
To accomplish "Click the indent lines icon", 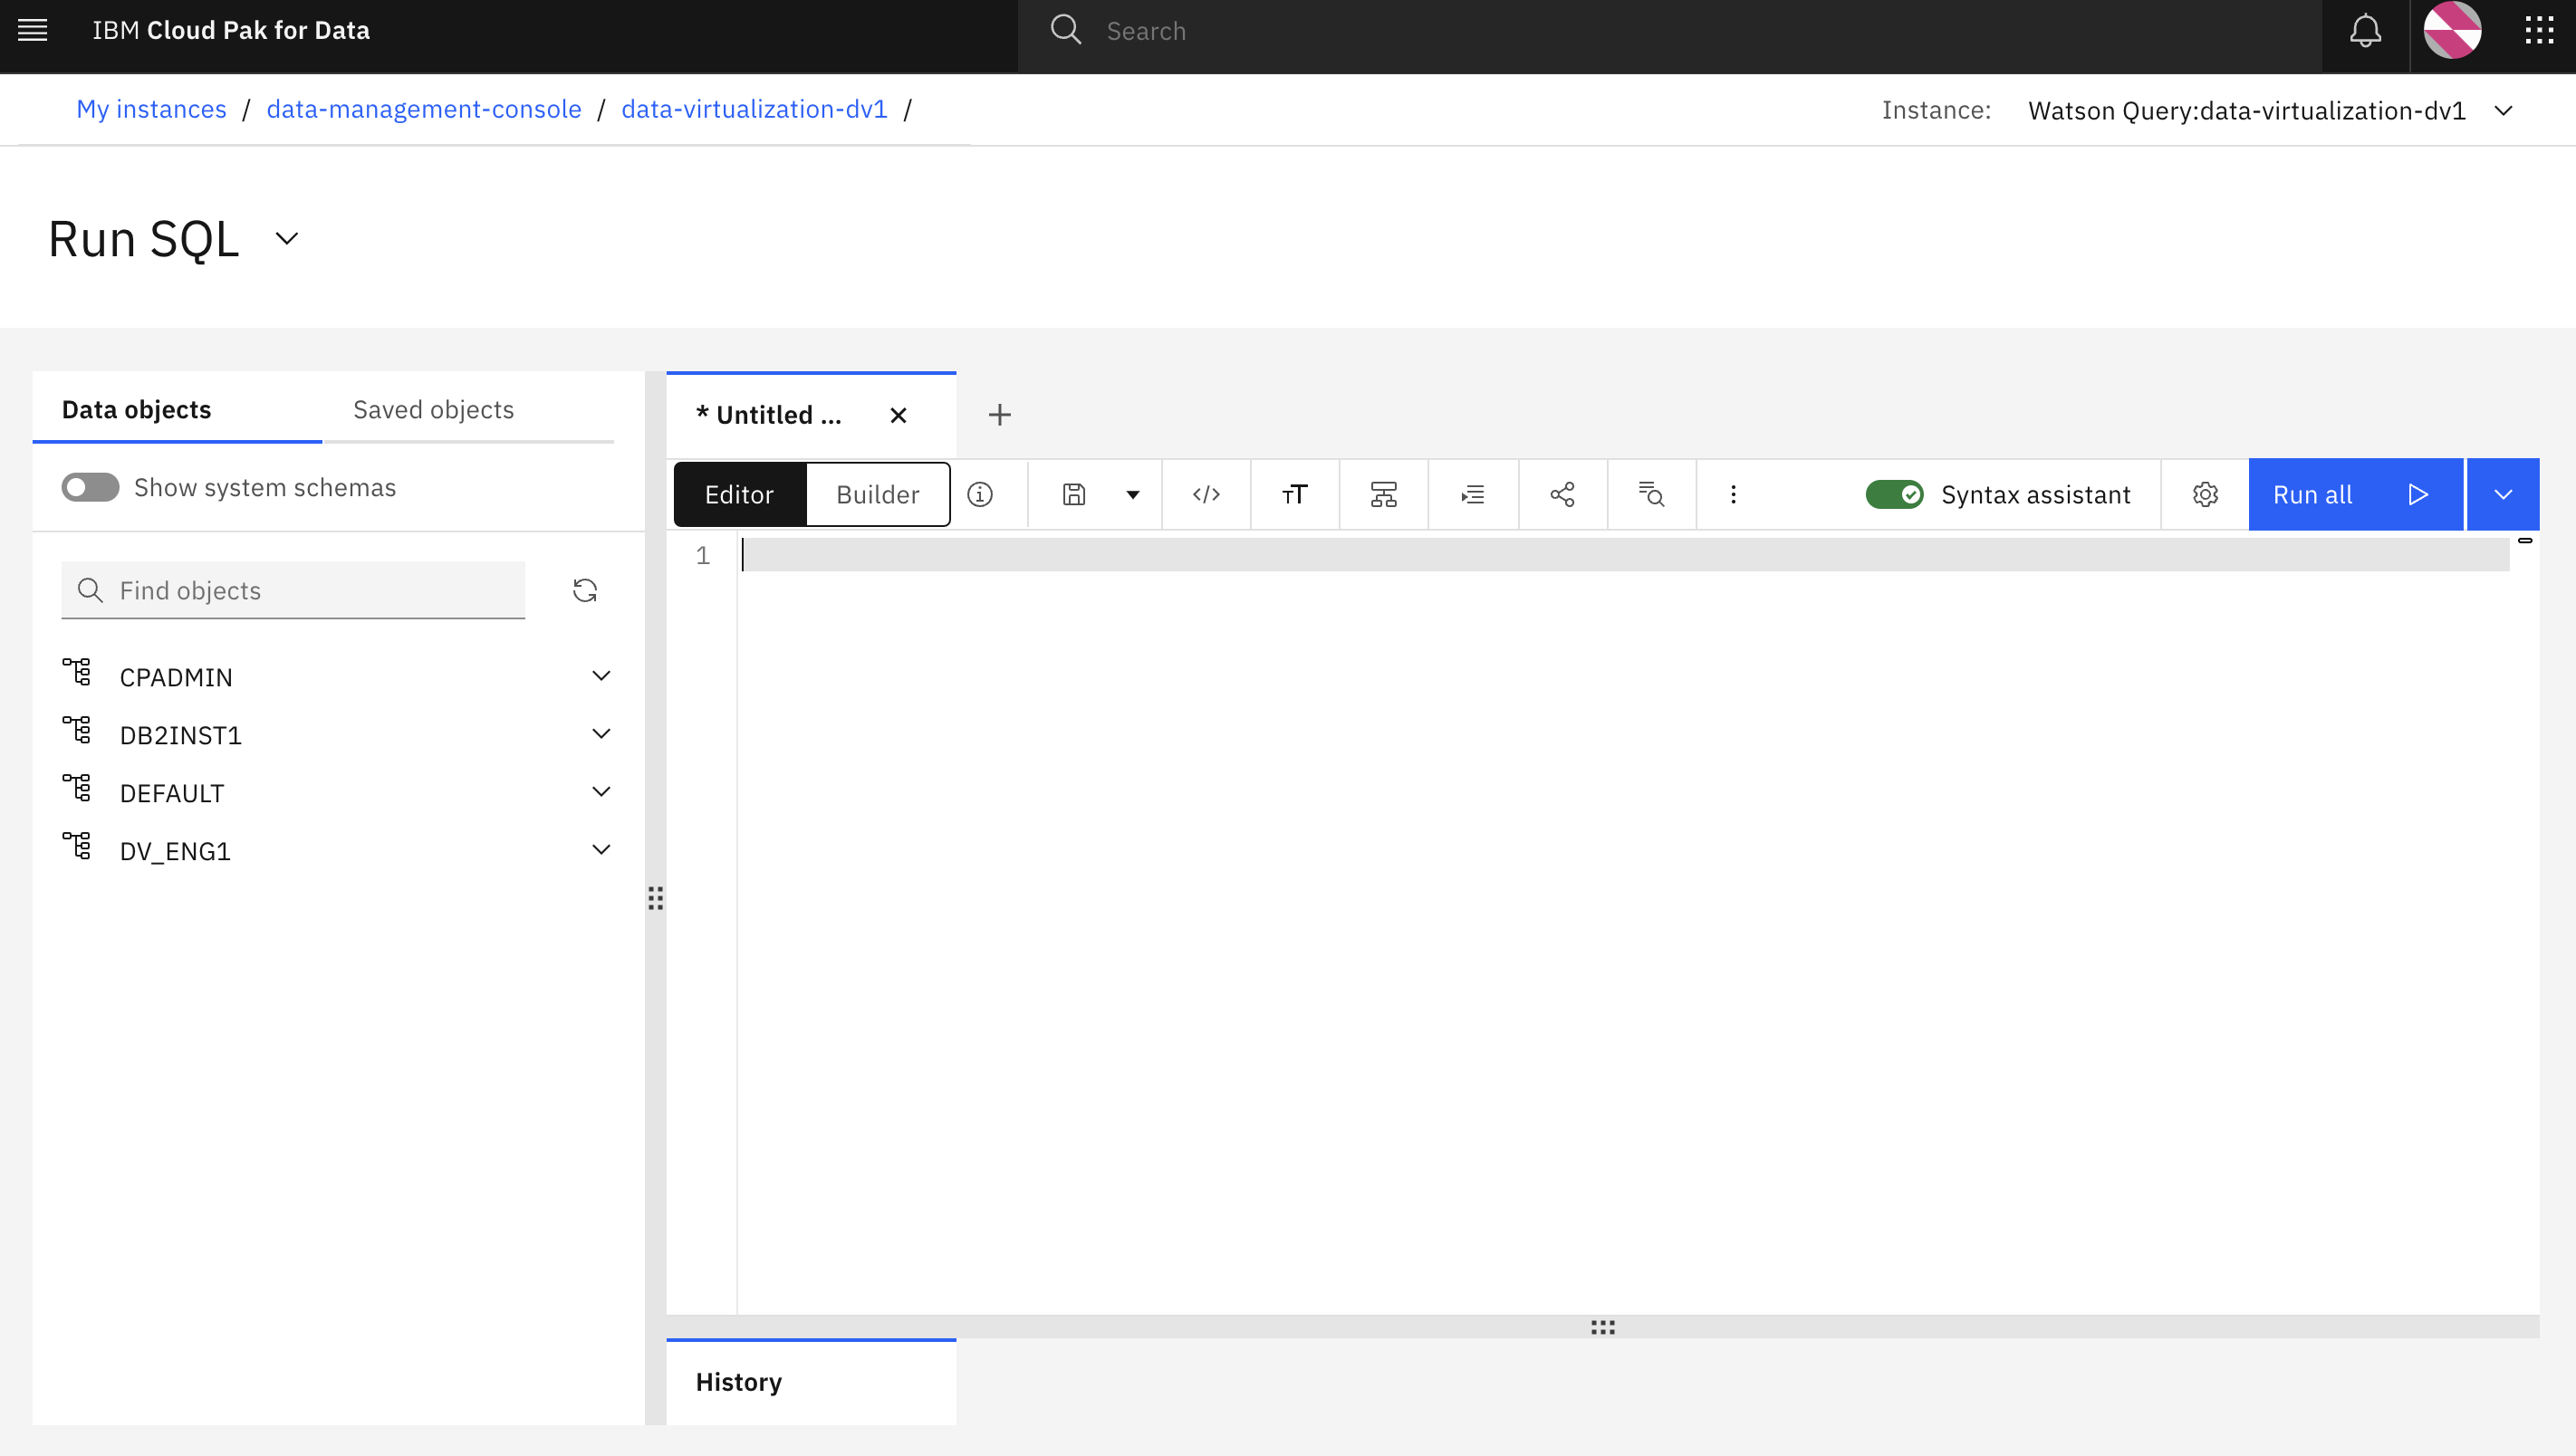I will click(x=1473, y=494).
